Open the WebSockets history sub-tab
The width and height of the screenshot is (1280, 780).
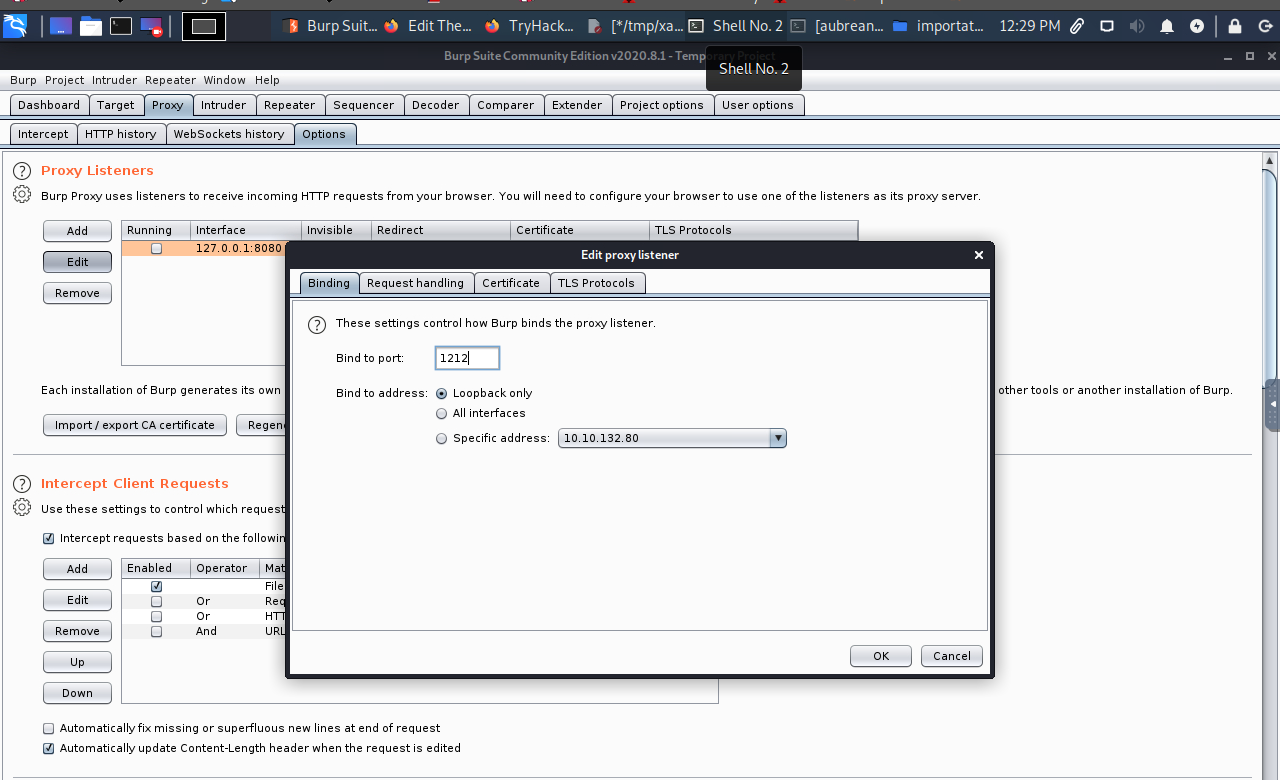[229, 134]
